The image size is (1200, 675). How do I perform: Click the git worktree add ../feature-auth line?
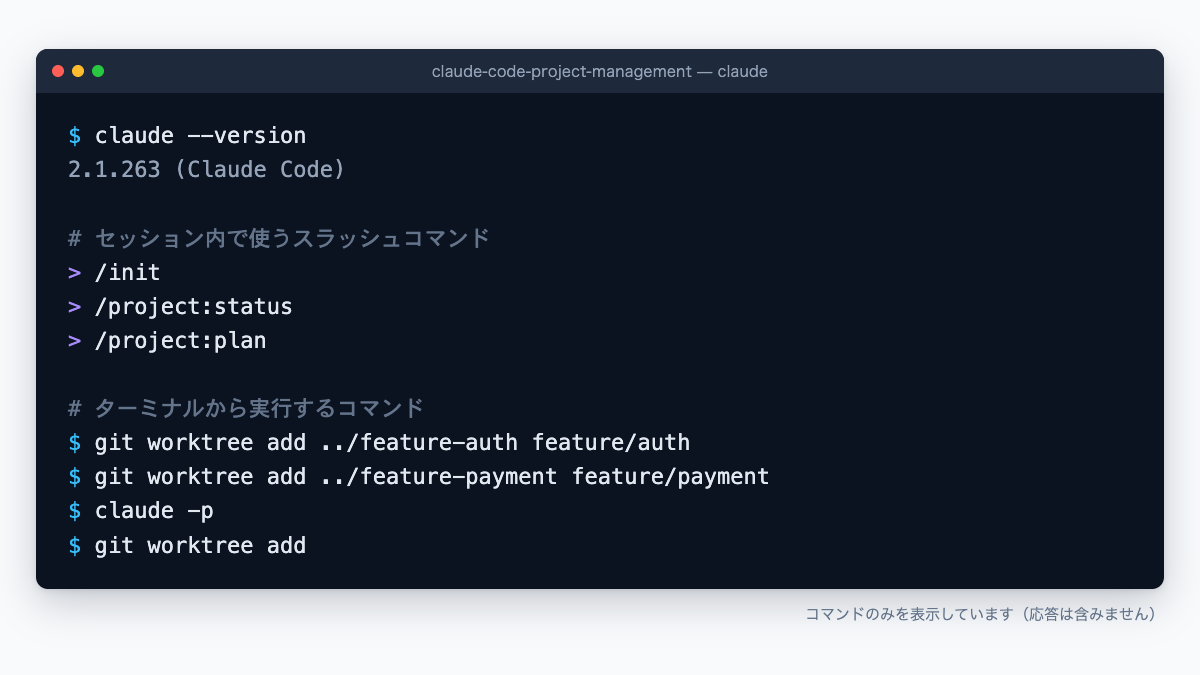pyautogui.click(x=379, y=443)
